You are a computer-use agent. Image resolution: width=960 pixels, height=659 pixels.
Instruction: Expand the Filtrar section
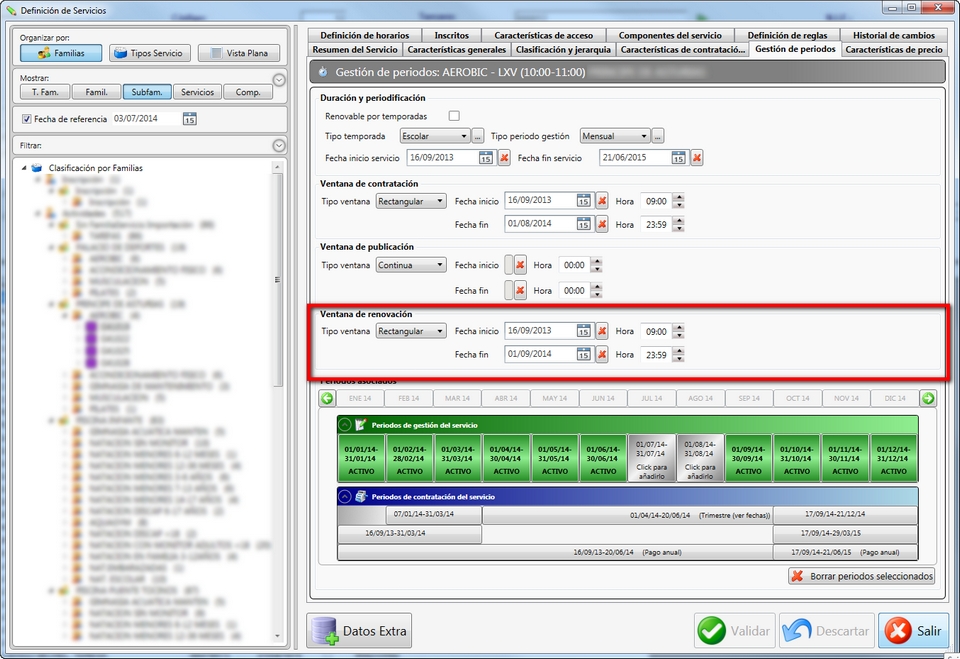(x=279, y=146)
